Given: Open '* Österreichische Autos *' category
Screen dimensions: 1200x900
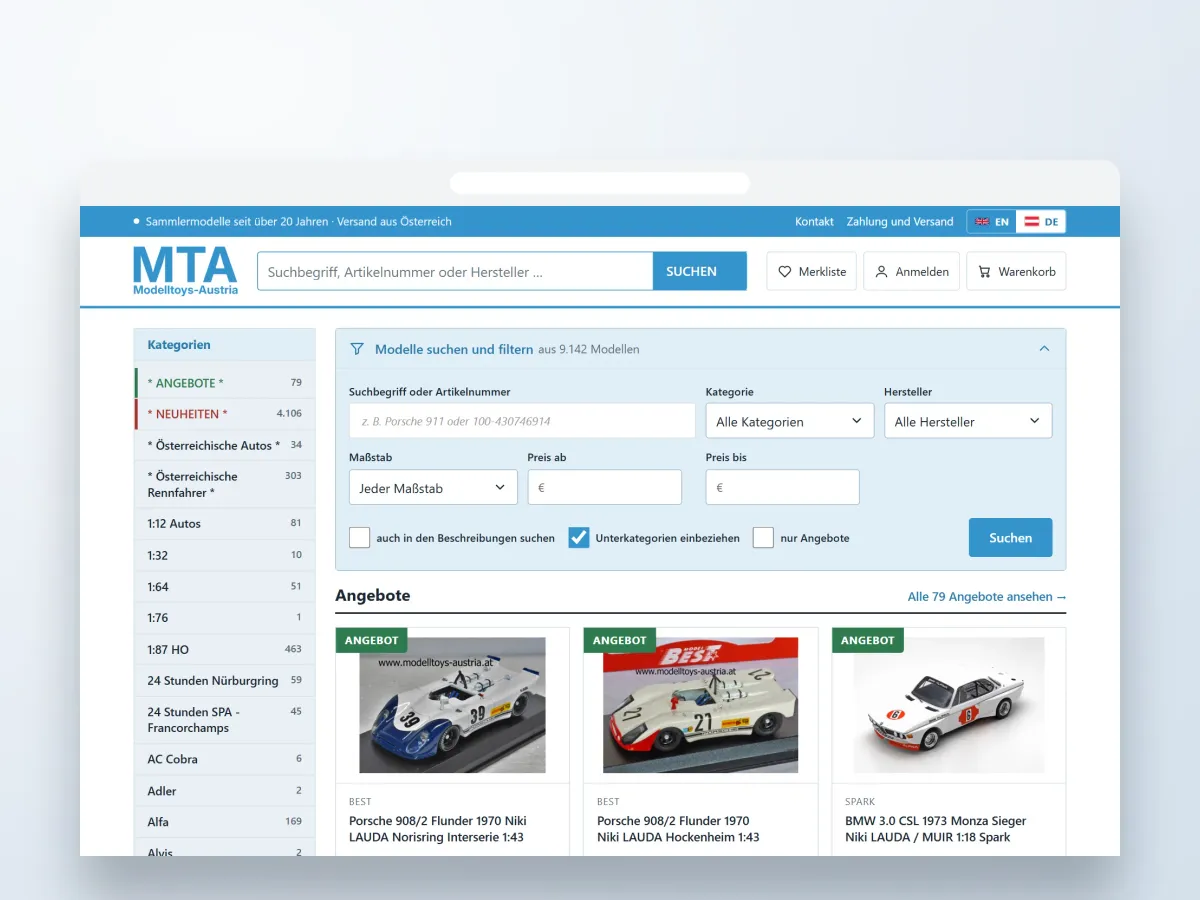Looking at the screenshot, I should 225,445.
